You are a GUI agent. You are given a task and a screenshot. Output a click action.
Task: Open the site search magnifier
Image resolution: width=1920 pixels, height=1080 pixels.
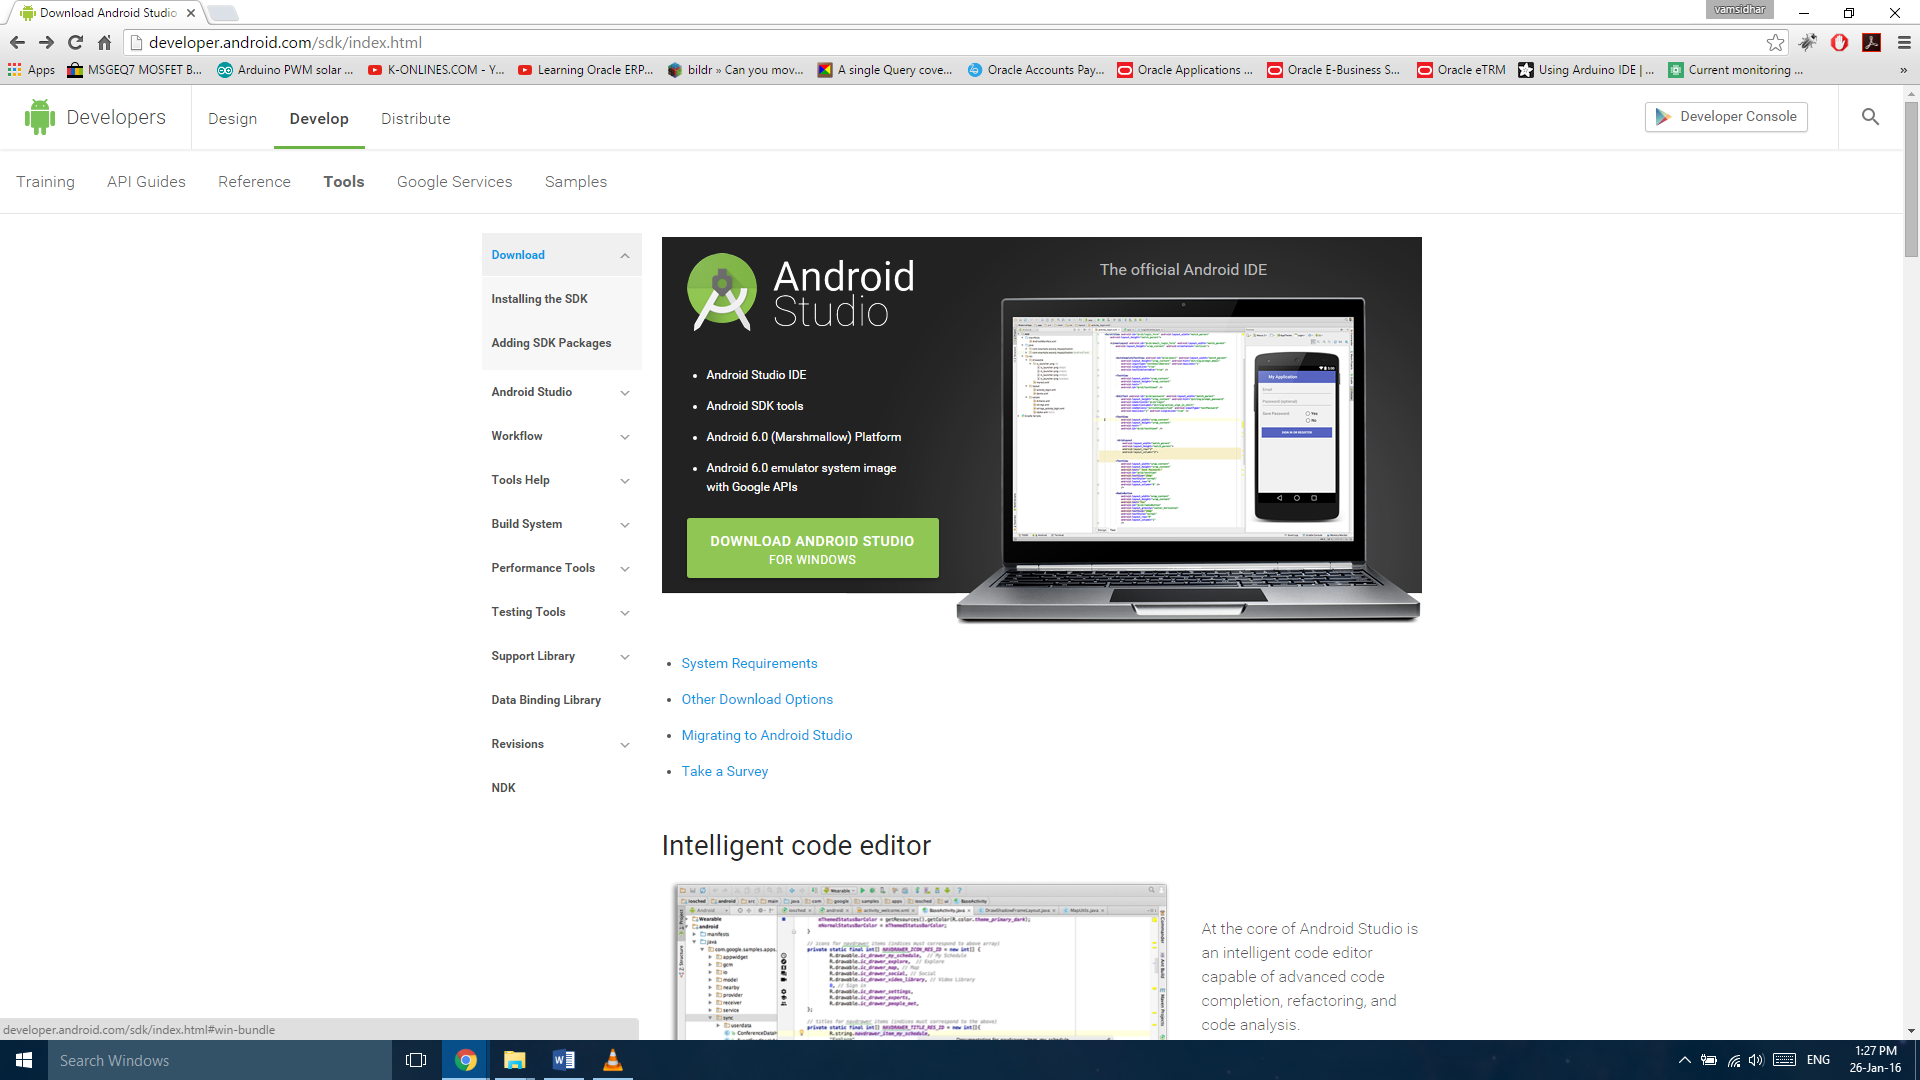tap(1869, 116)
